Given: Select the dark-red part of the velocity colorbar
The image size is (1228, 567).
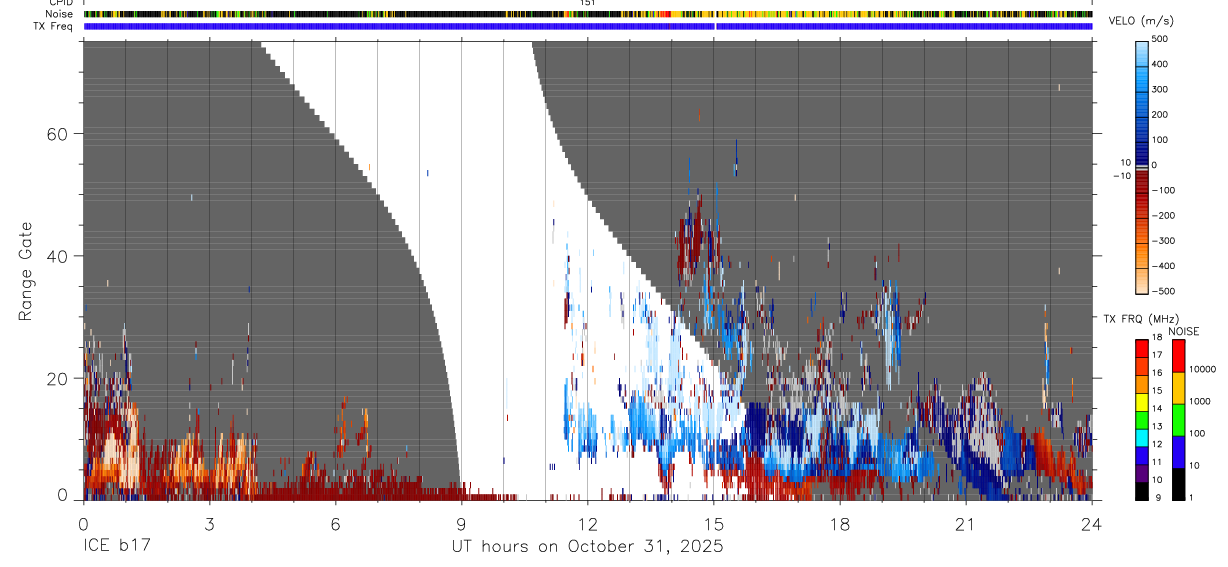Looking at the screenshot, I should (1142, 183).
